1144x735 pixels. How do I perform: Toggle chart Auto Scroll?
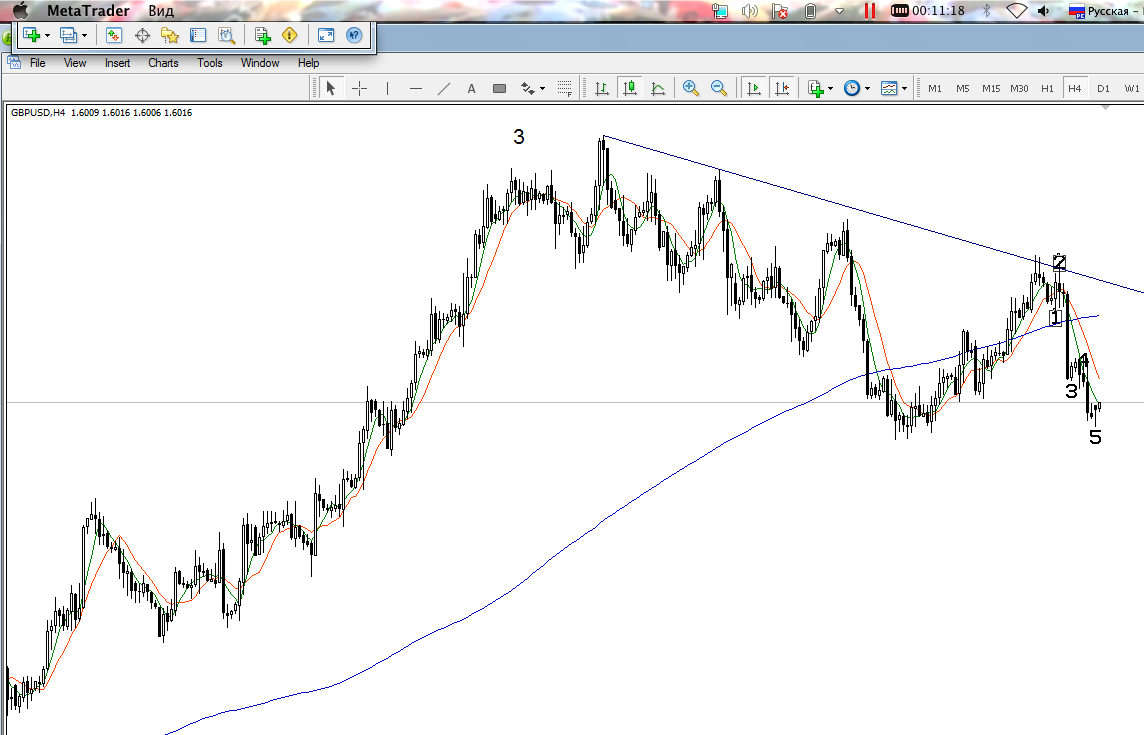pyautogui.click(x=754, y=88)
